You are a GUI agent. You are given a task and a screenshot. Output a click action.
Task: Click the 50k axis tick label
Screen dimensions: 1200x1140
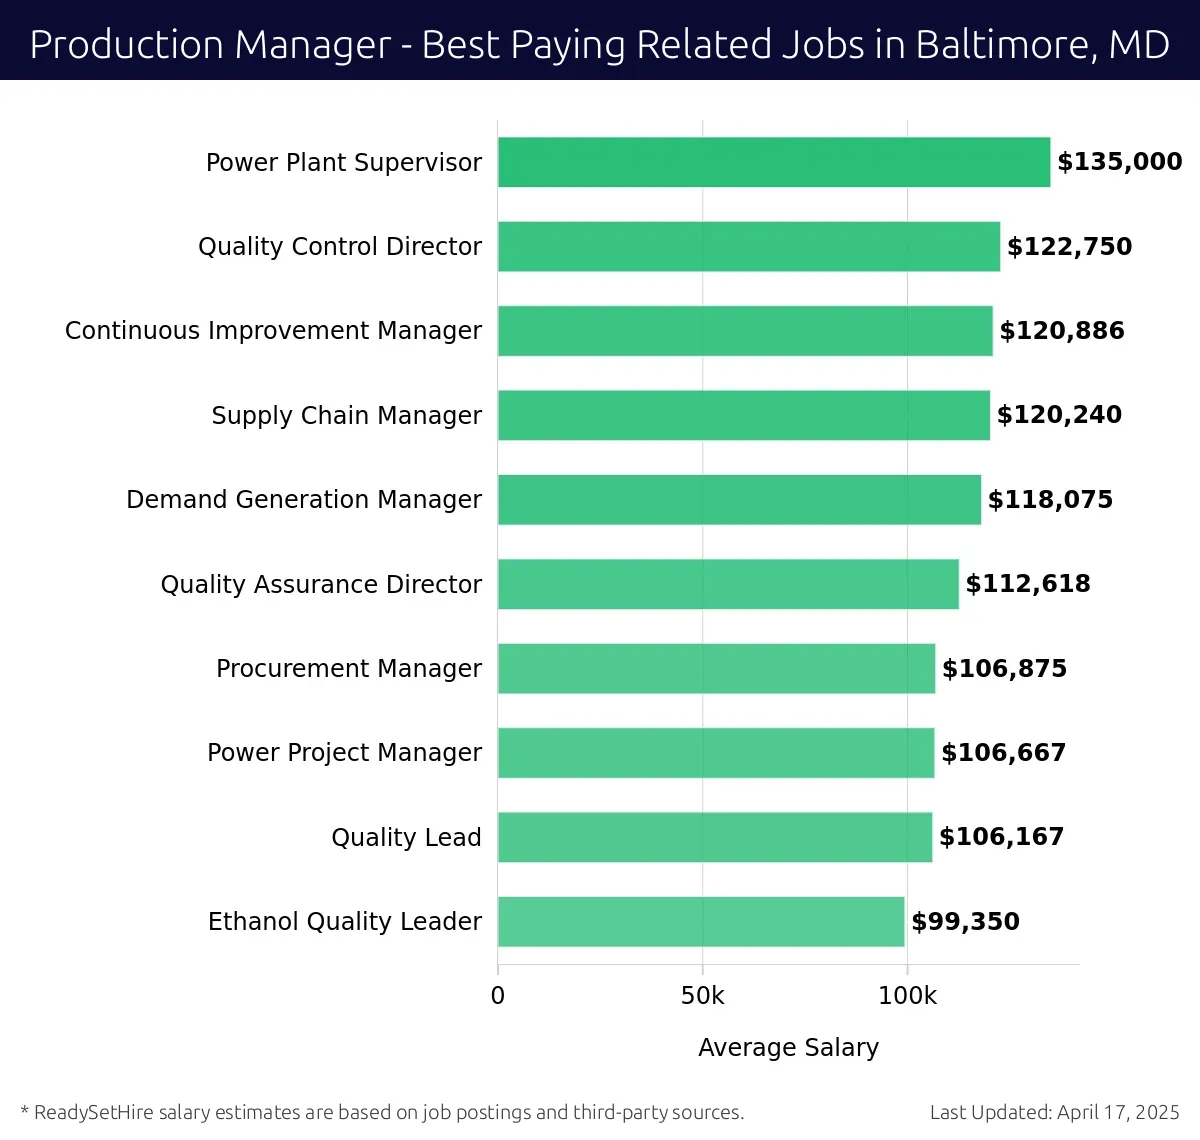click(703, 996)
